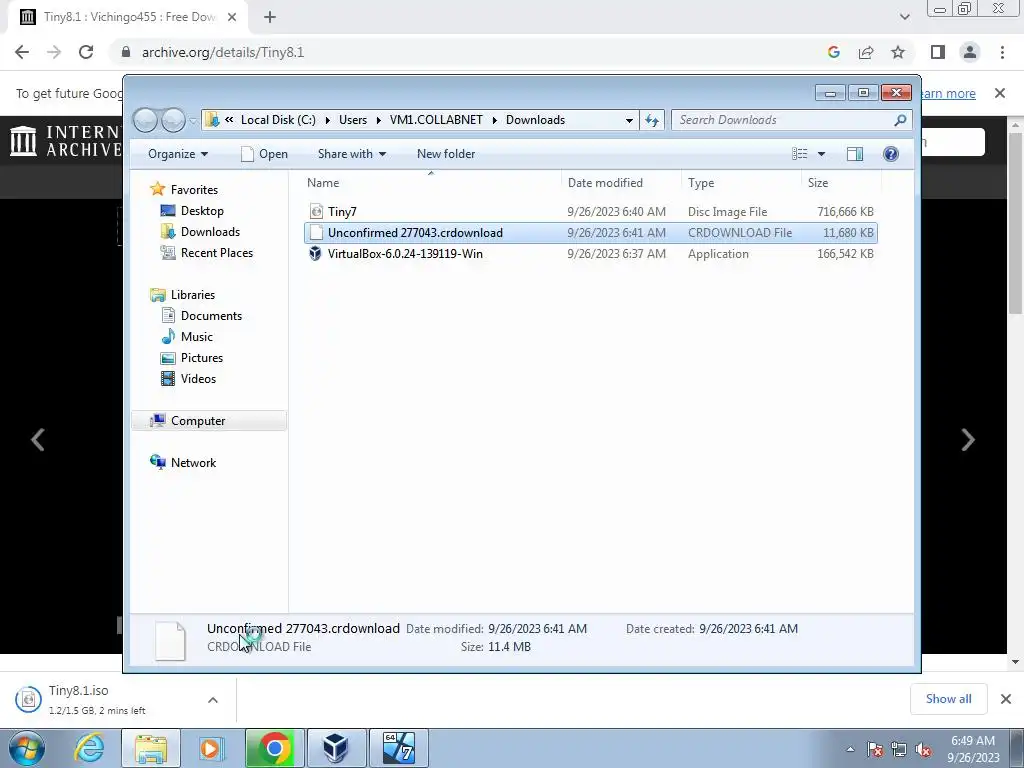
Task: Click the Action Center flag tray icon
Action: (x=875, y=749)
